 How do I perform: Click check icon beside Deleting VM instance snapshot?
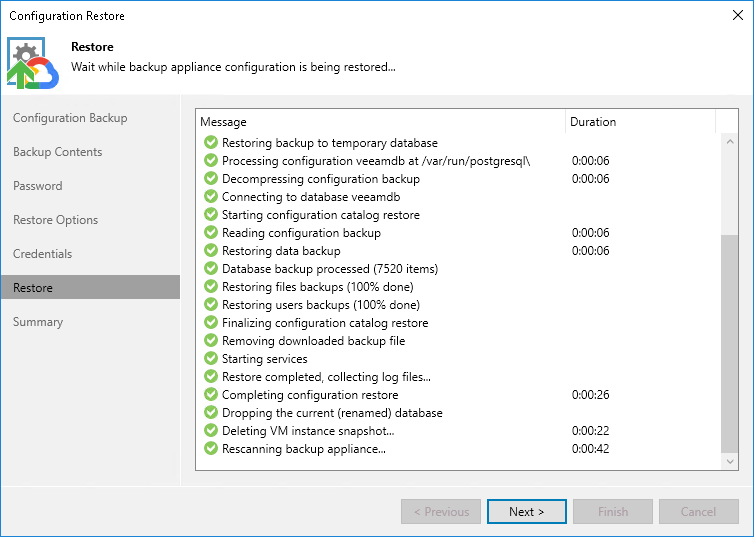point(211,430)
